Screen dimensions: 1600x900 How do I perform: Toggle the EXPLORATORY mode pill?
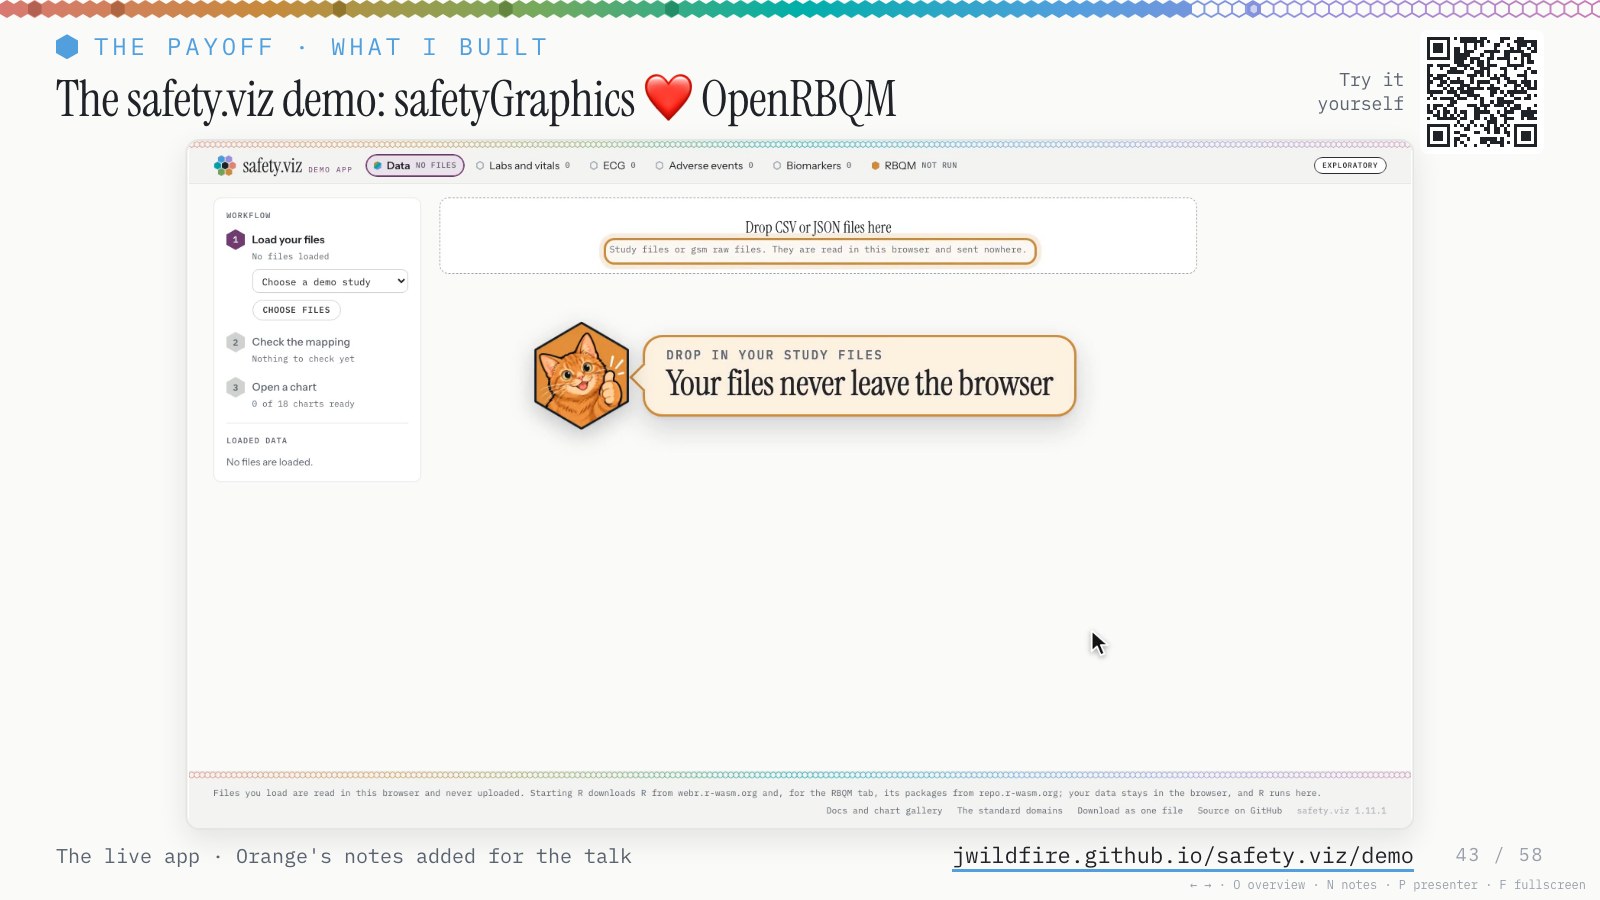(x=1350, y=166)
